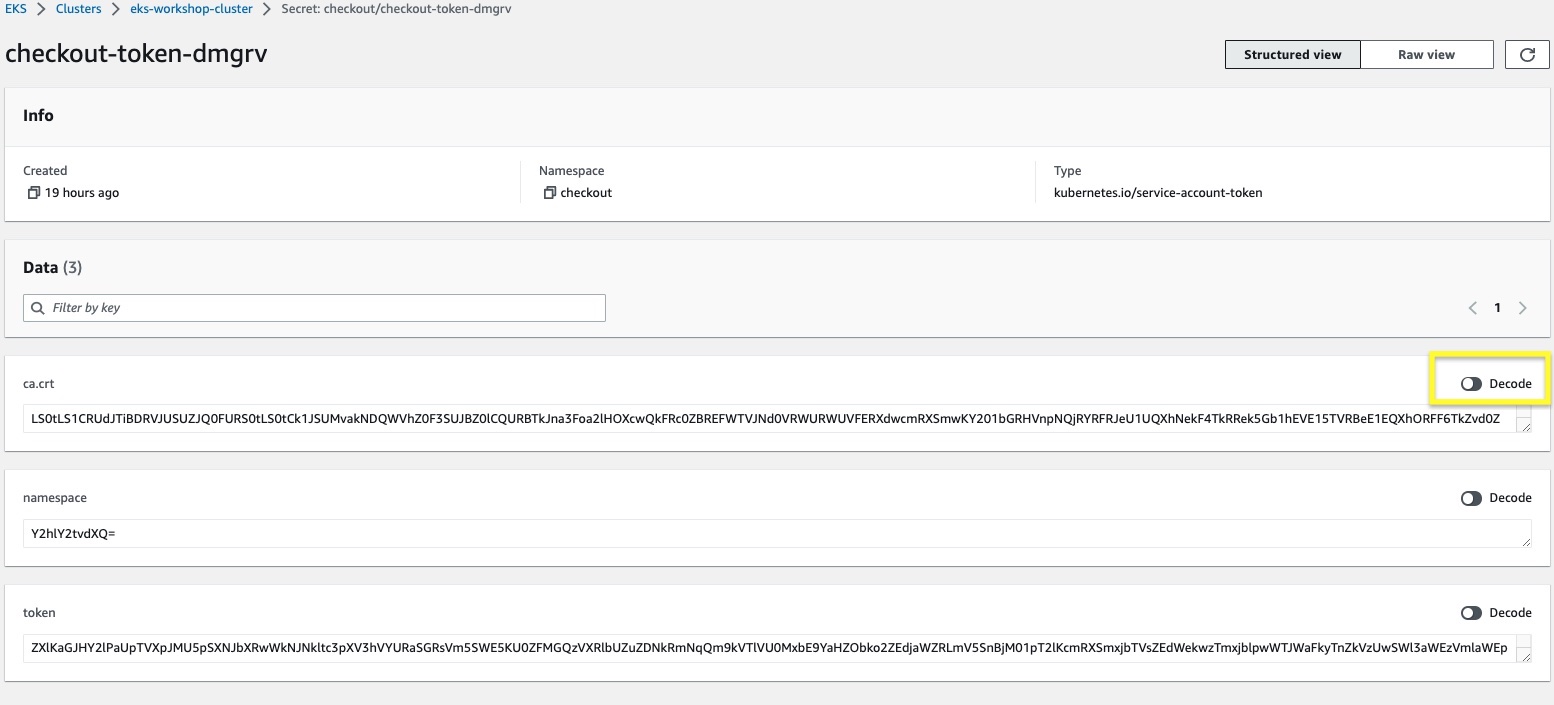The width and height of the screenshot is (1554, 705).
Task: Click the refresh icon button
Action: pyautogui.click(x=1527, y=55)
